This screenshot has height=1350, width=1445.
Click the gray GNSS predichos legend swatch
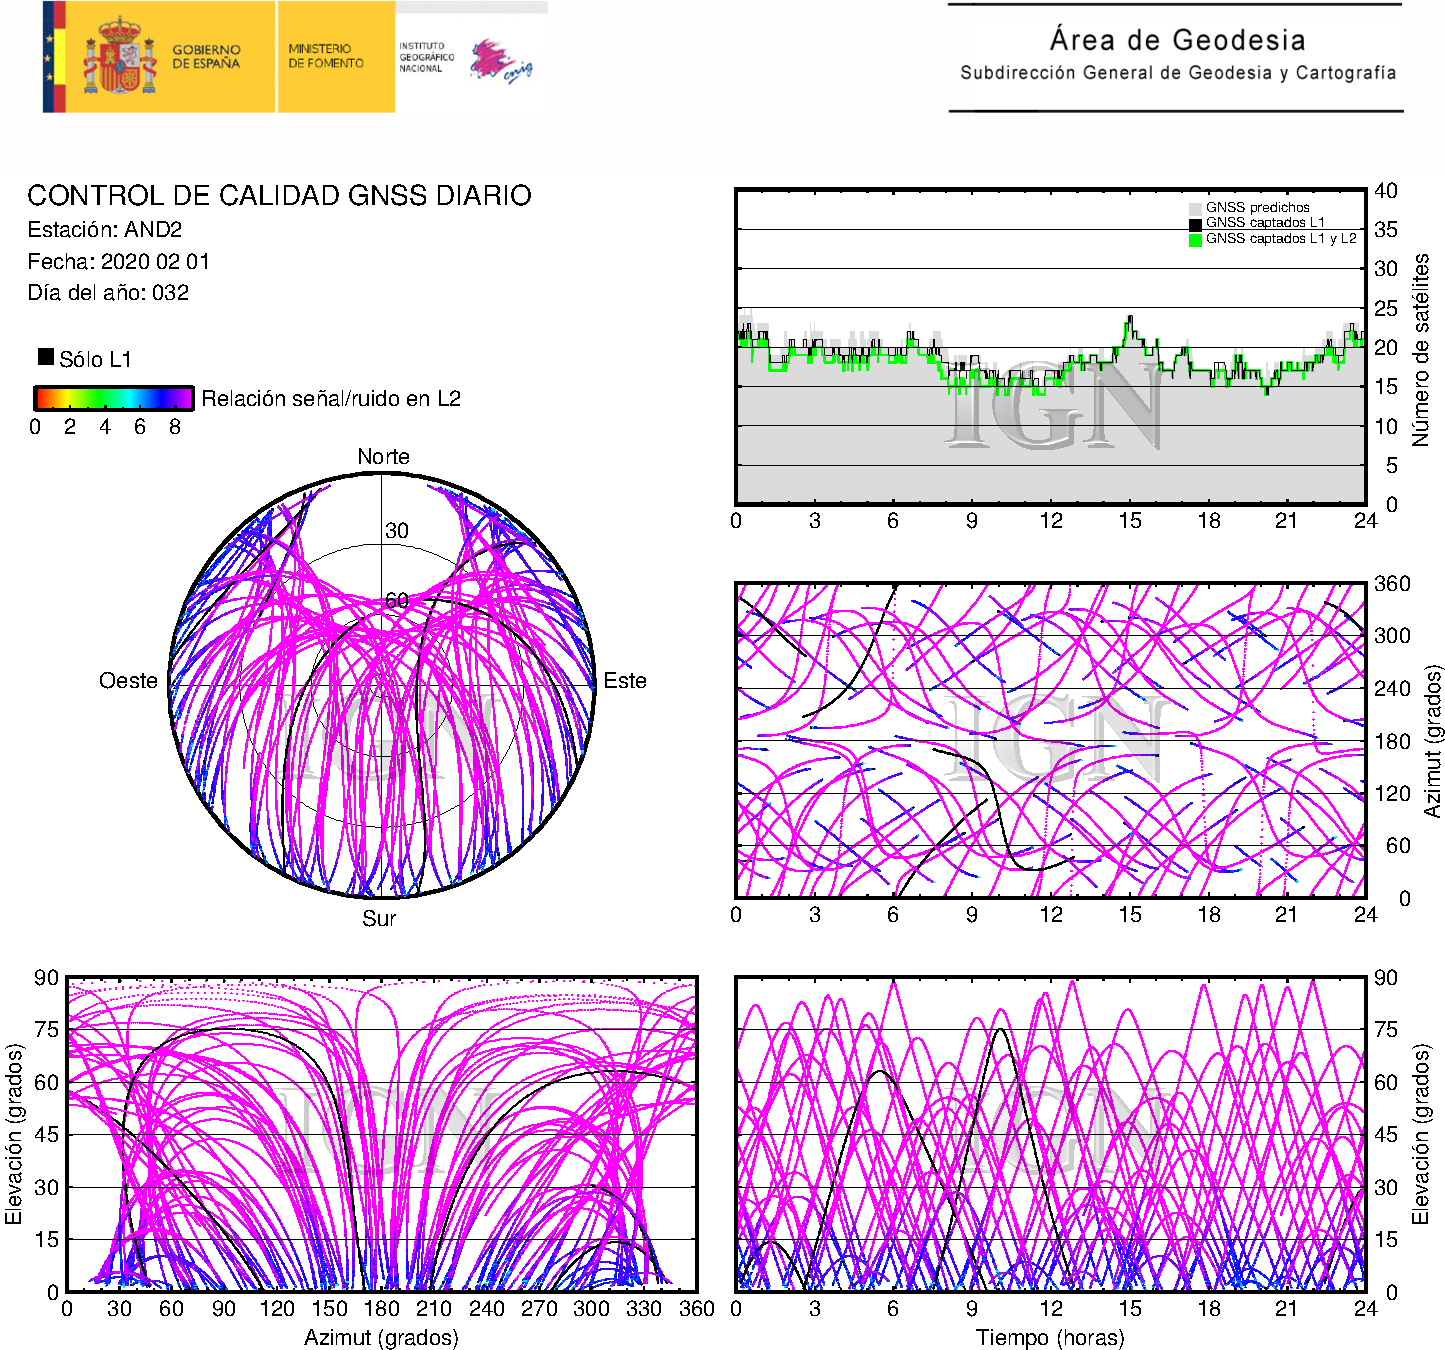(1195, 208)
